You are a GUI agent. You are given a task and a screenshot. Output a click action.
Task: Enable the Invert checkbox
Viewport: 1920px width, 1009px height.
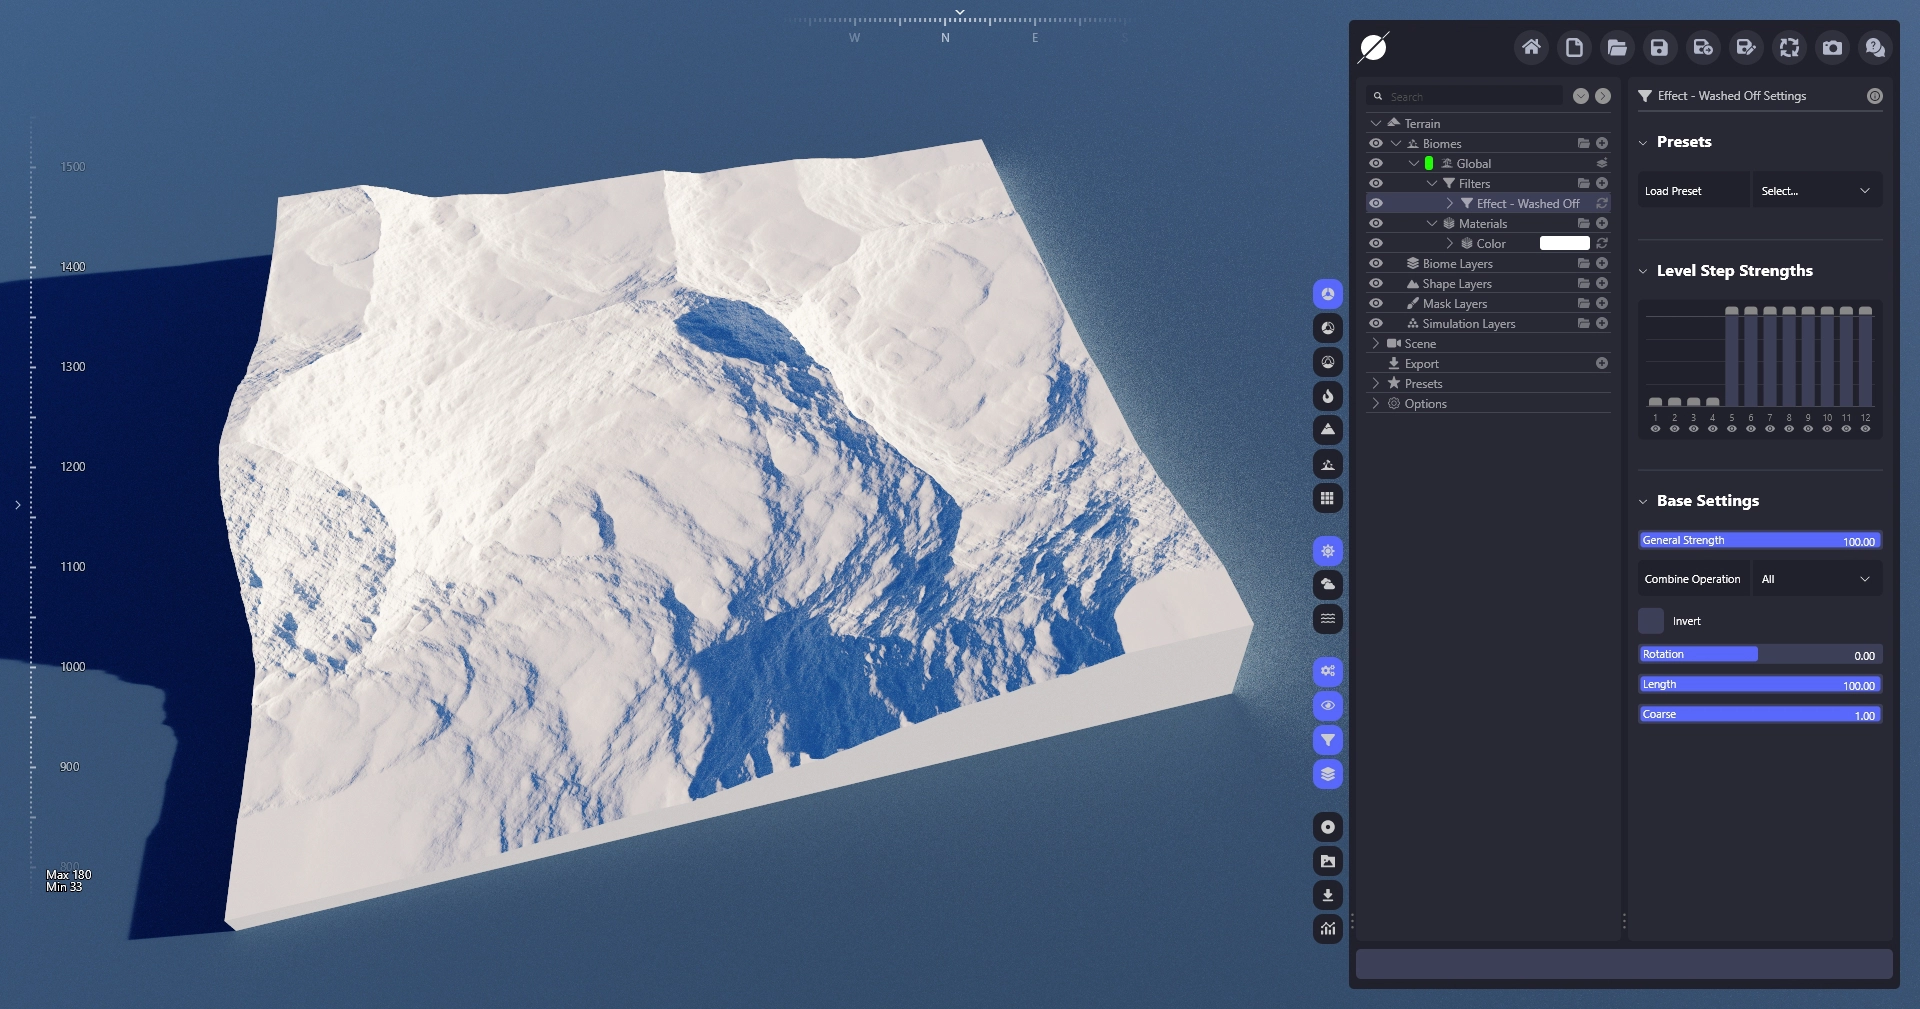(1651, 621)
